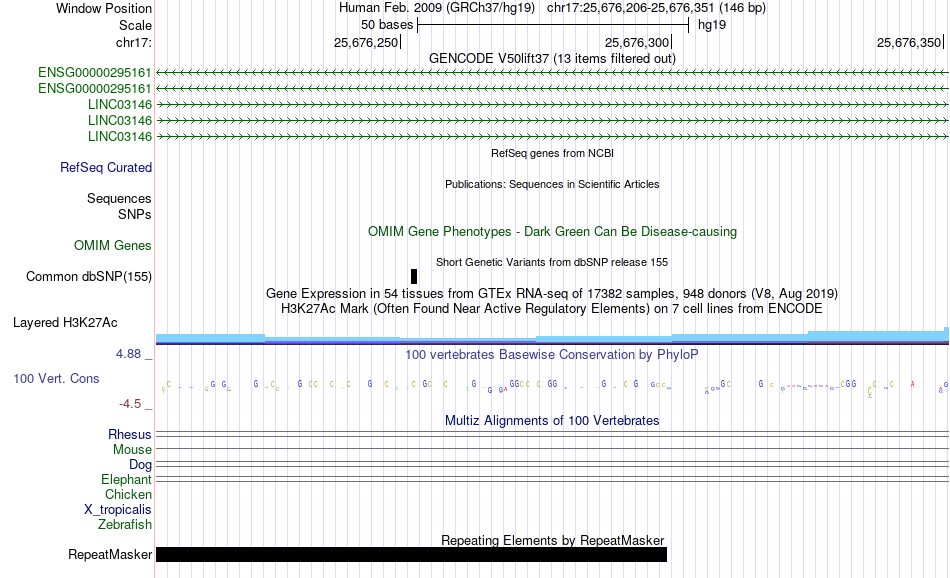Click the 100 Vert. Cons label
This screenshot has width=950, height=578.
56,378
